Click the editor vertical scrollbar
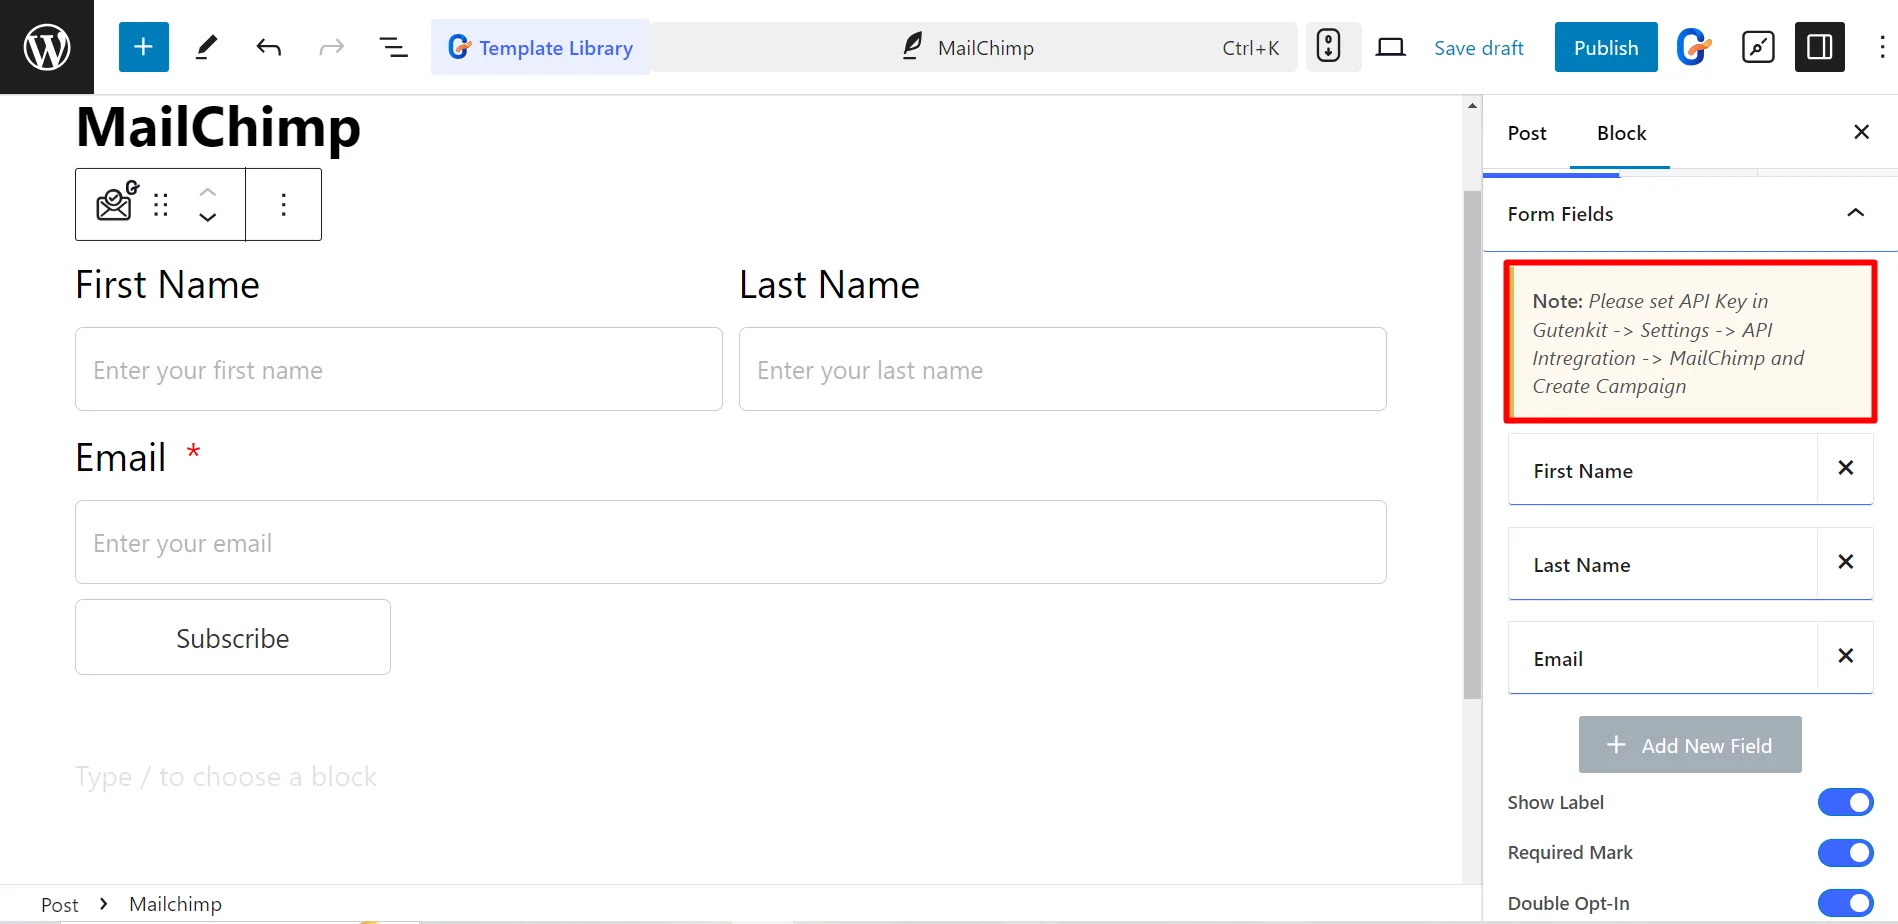Viewport: 1898px width, 924px height. coord(1472,444)
